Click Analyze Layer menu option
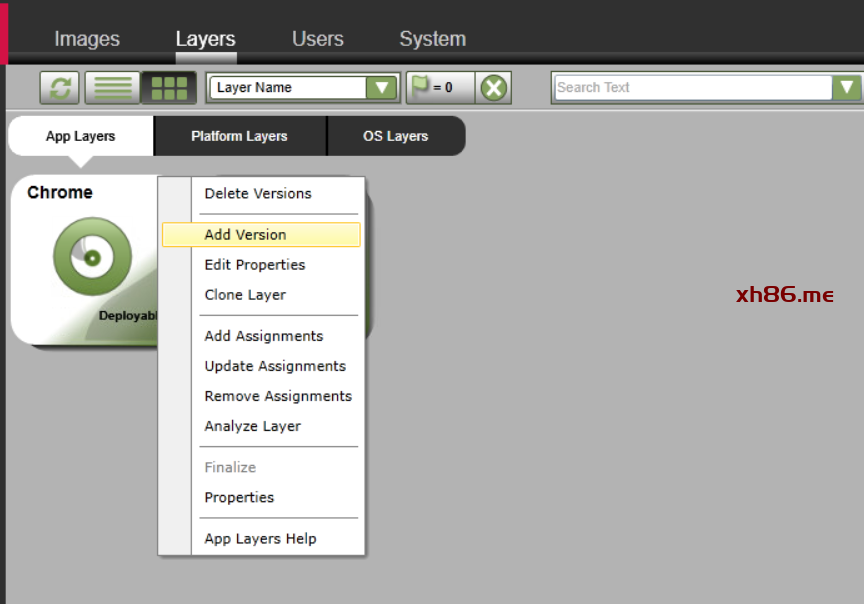 click(x=252, y=426)
